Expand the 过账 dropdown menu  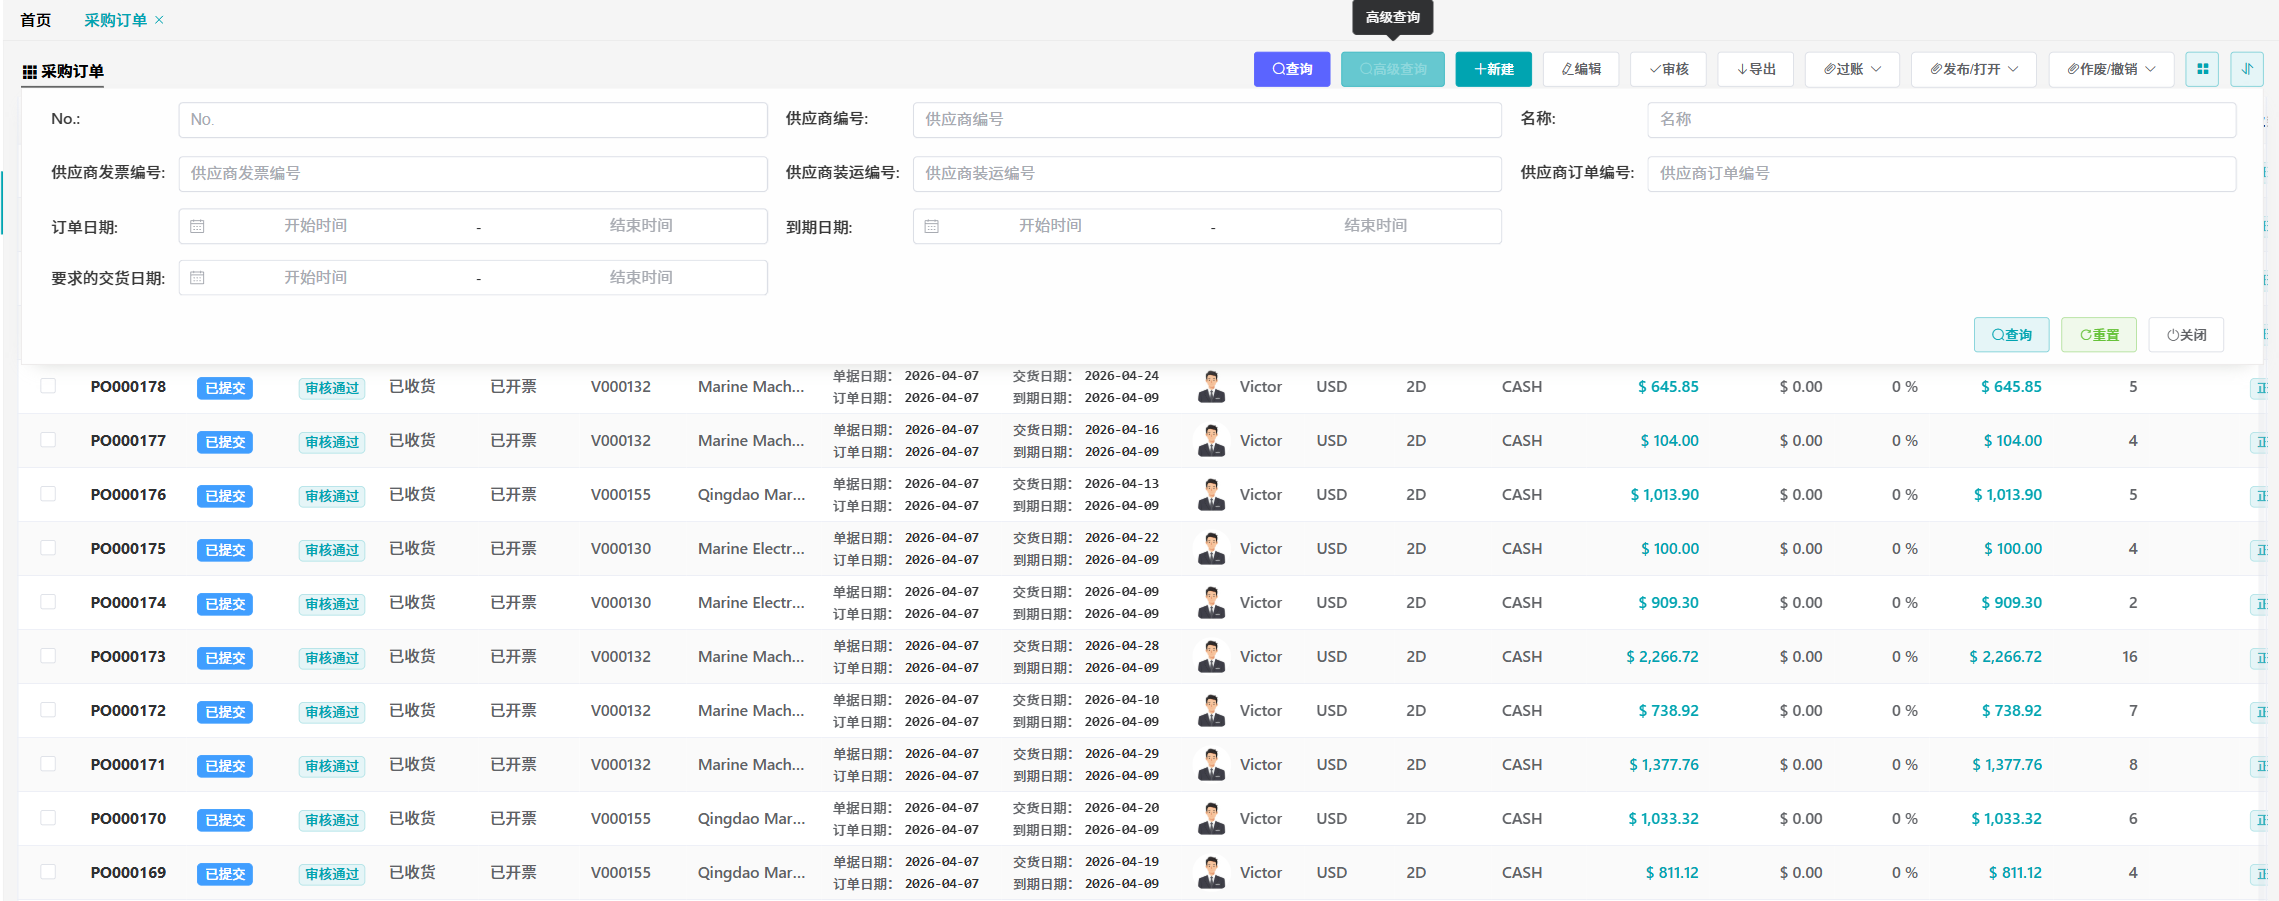[x=1851, y=69]
